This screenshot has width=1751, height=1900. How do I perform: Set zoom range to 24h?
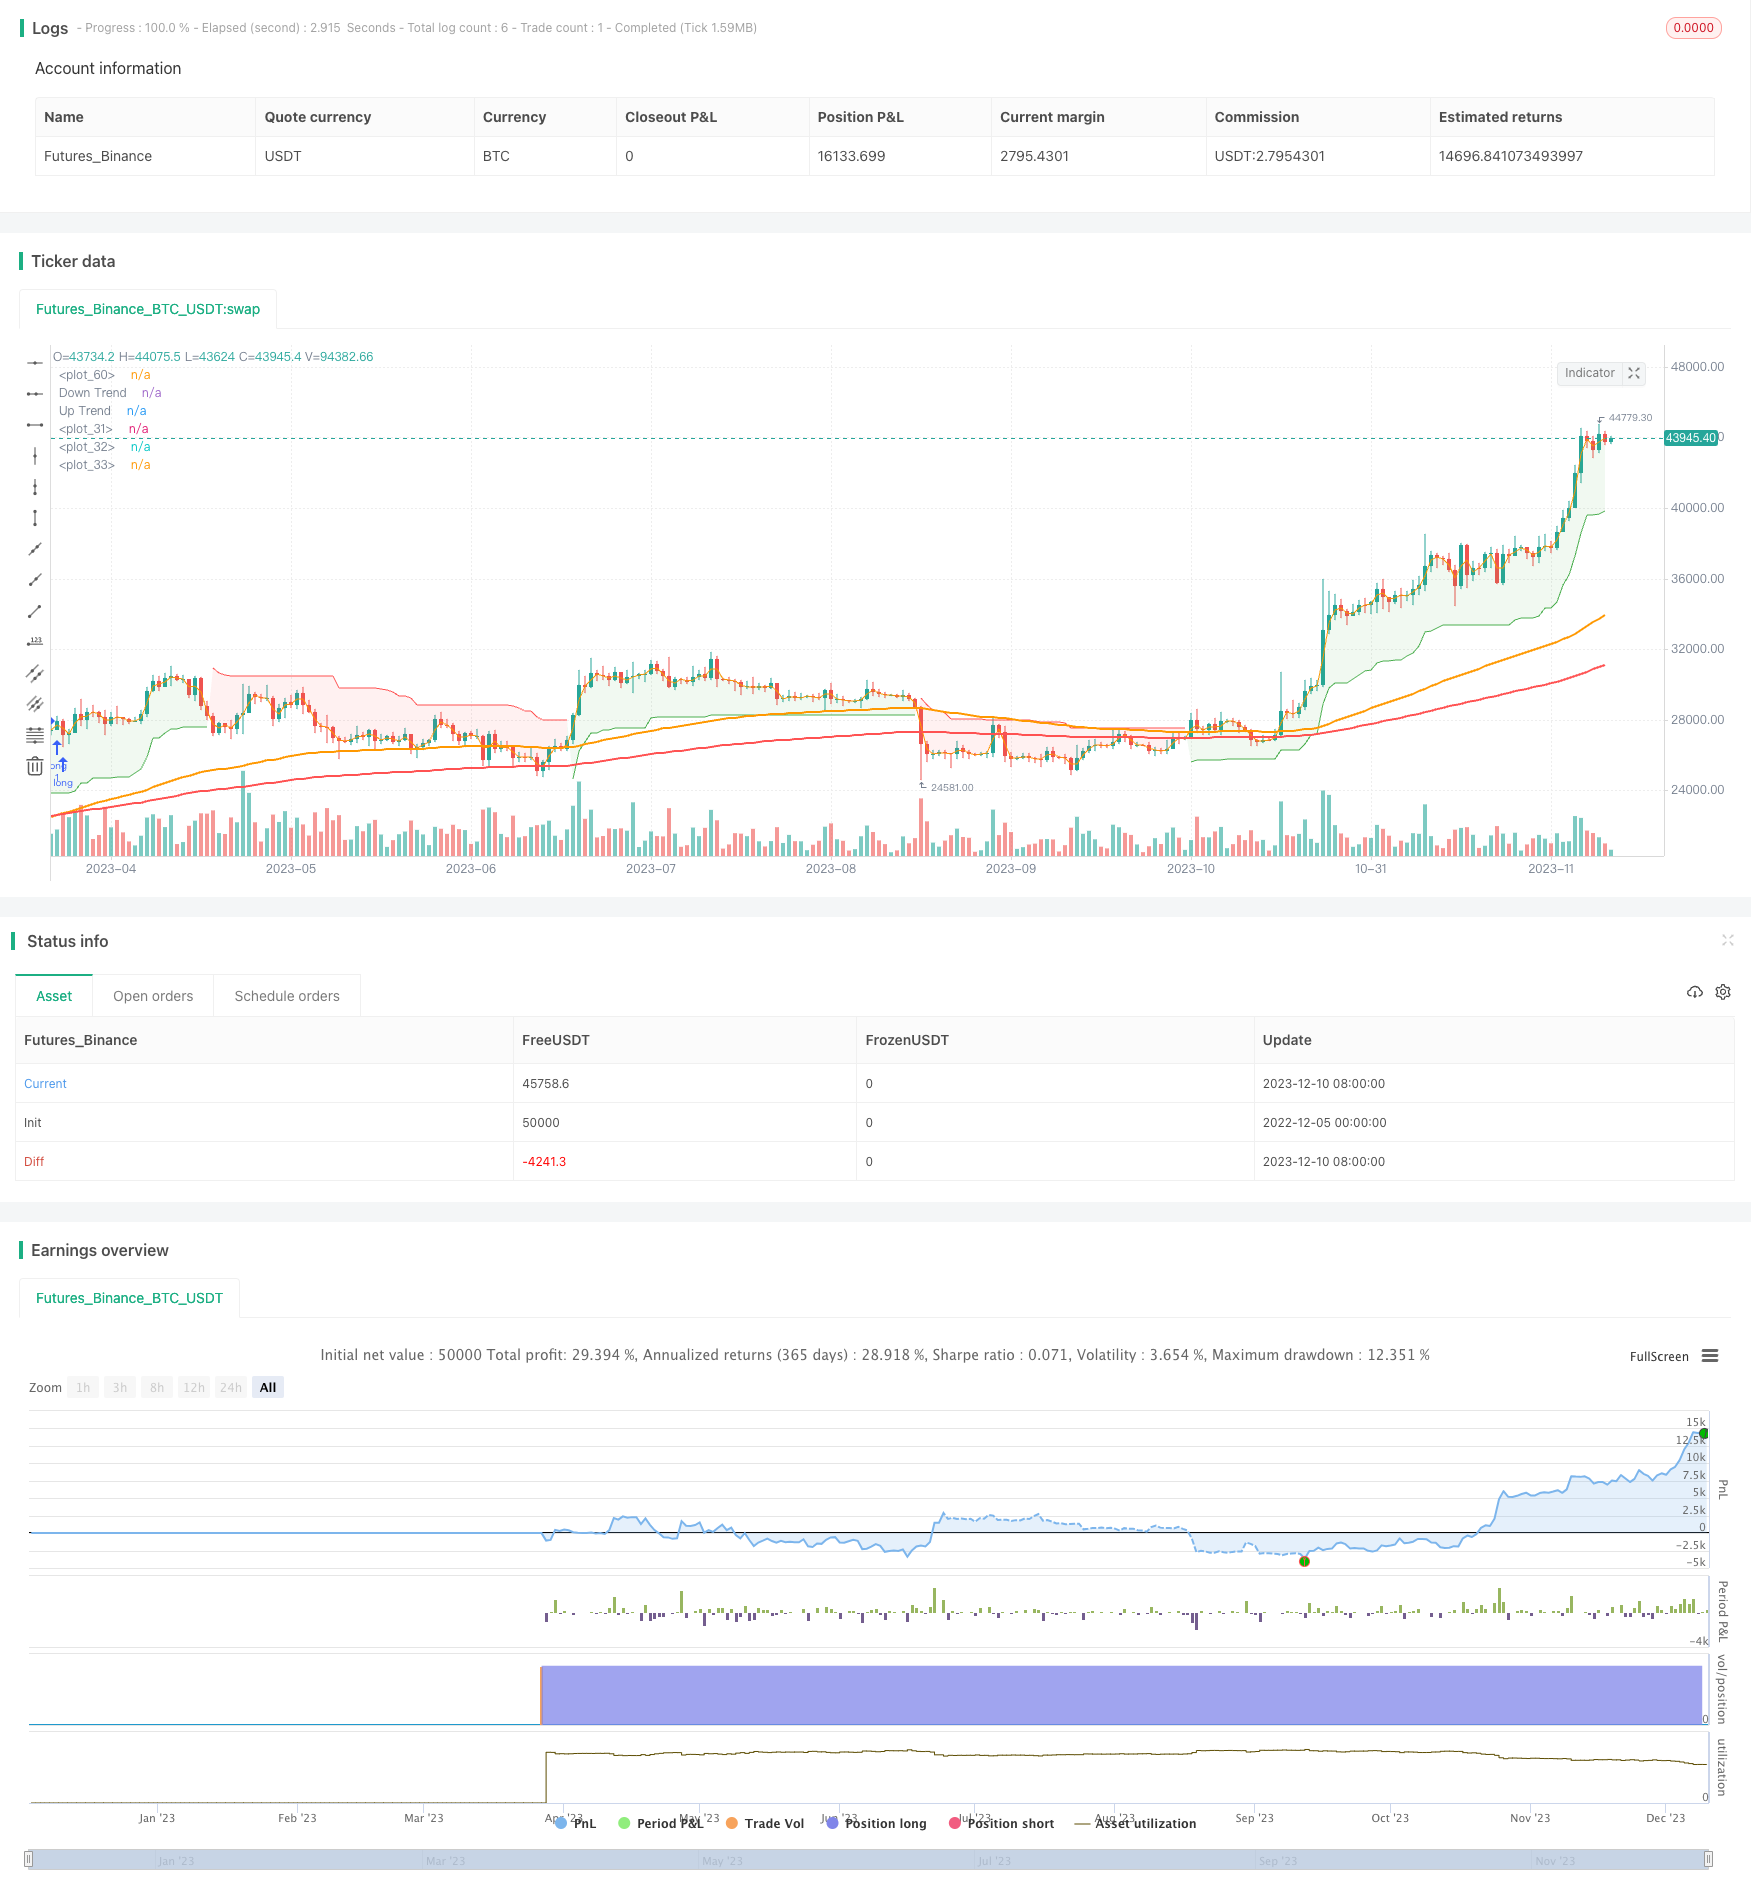point(231,1387)
